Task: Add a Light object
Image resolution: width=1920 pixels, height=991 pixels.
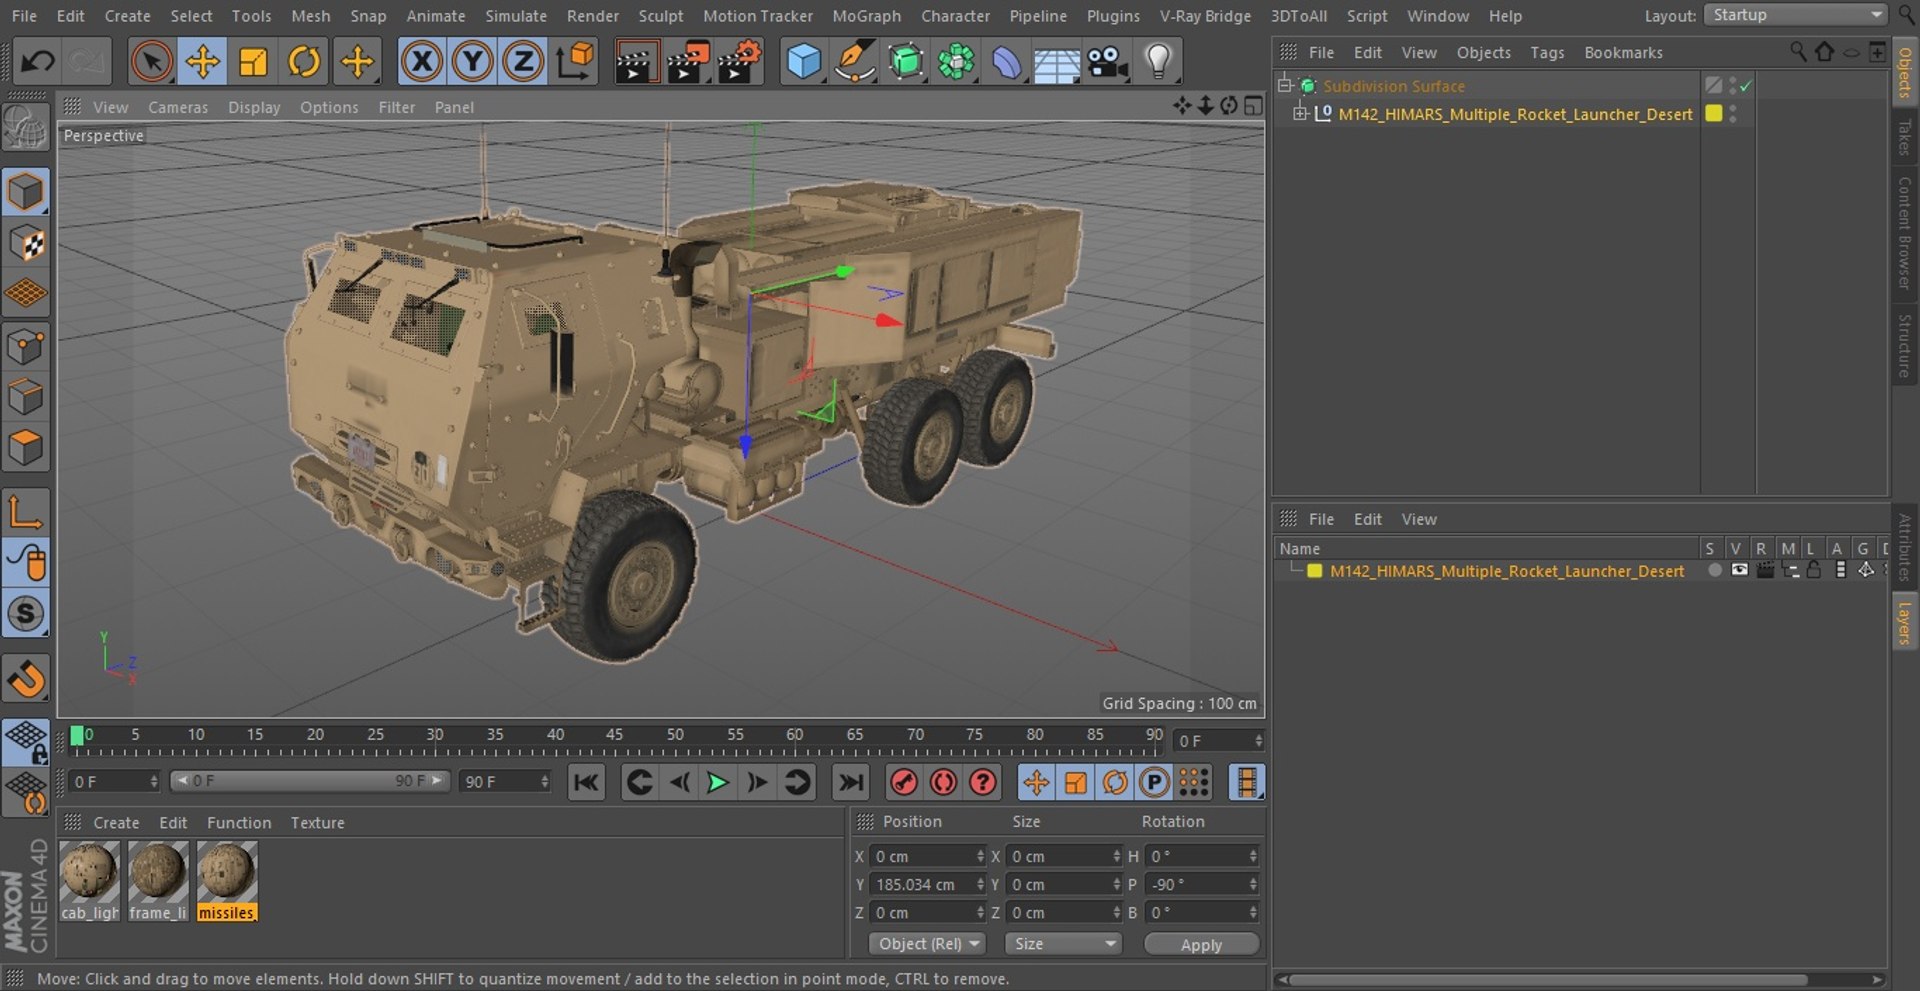Action: pos(1158,62)
